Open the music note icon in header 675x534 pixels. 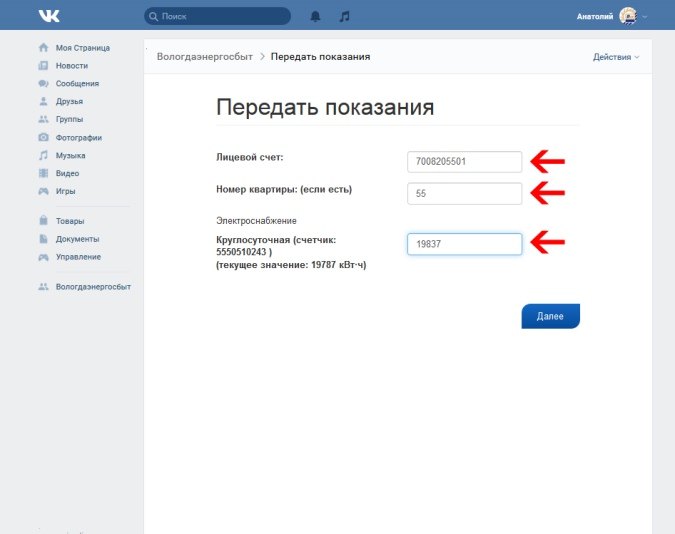[x=344, y=16]
